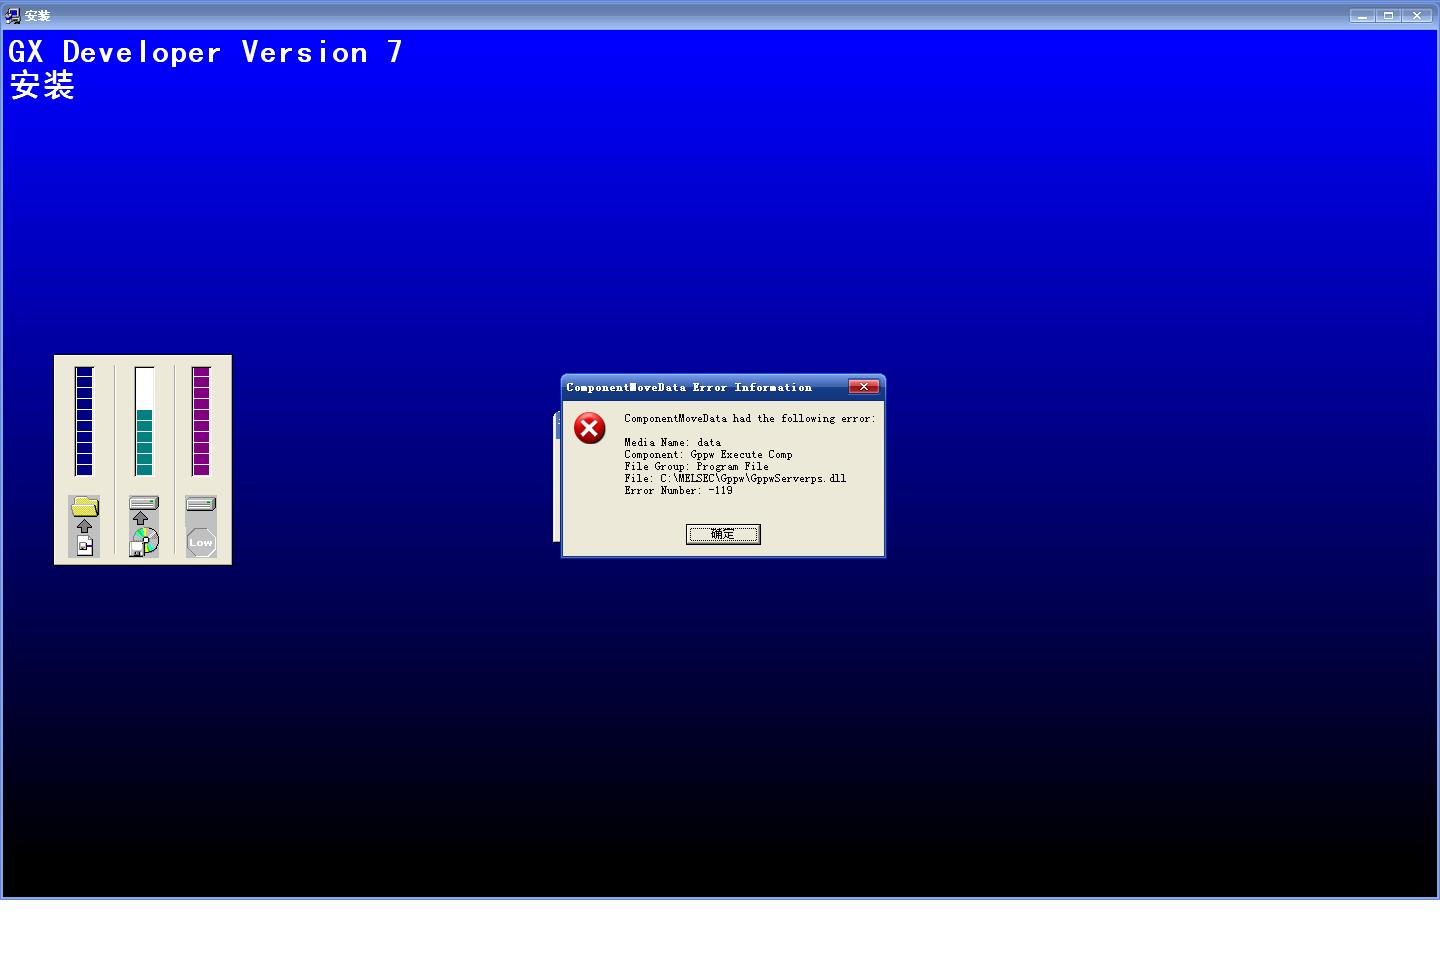The width and height of the screenshot is (1440, 972).
Task: Click the red error X icon
Action: (x=589, y=428)
